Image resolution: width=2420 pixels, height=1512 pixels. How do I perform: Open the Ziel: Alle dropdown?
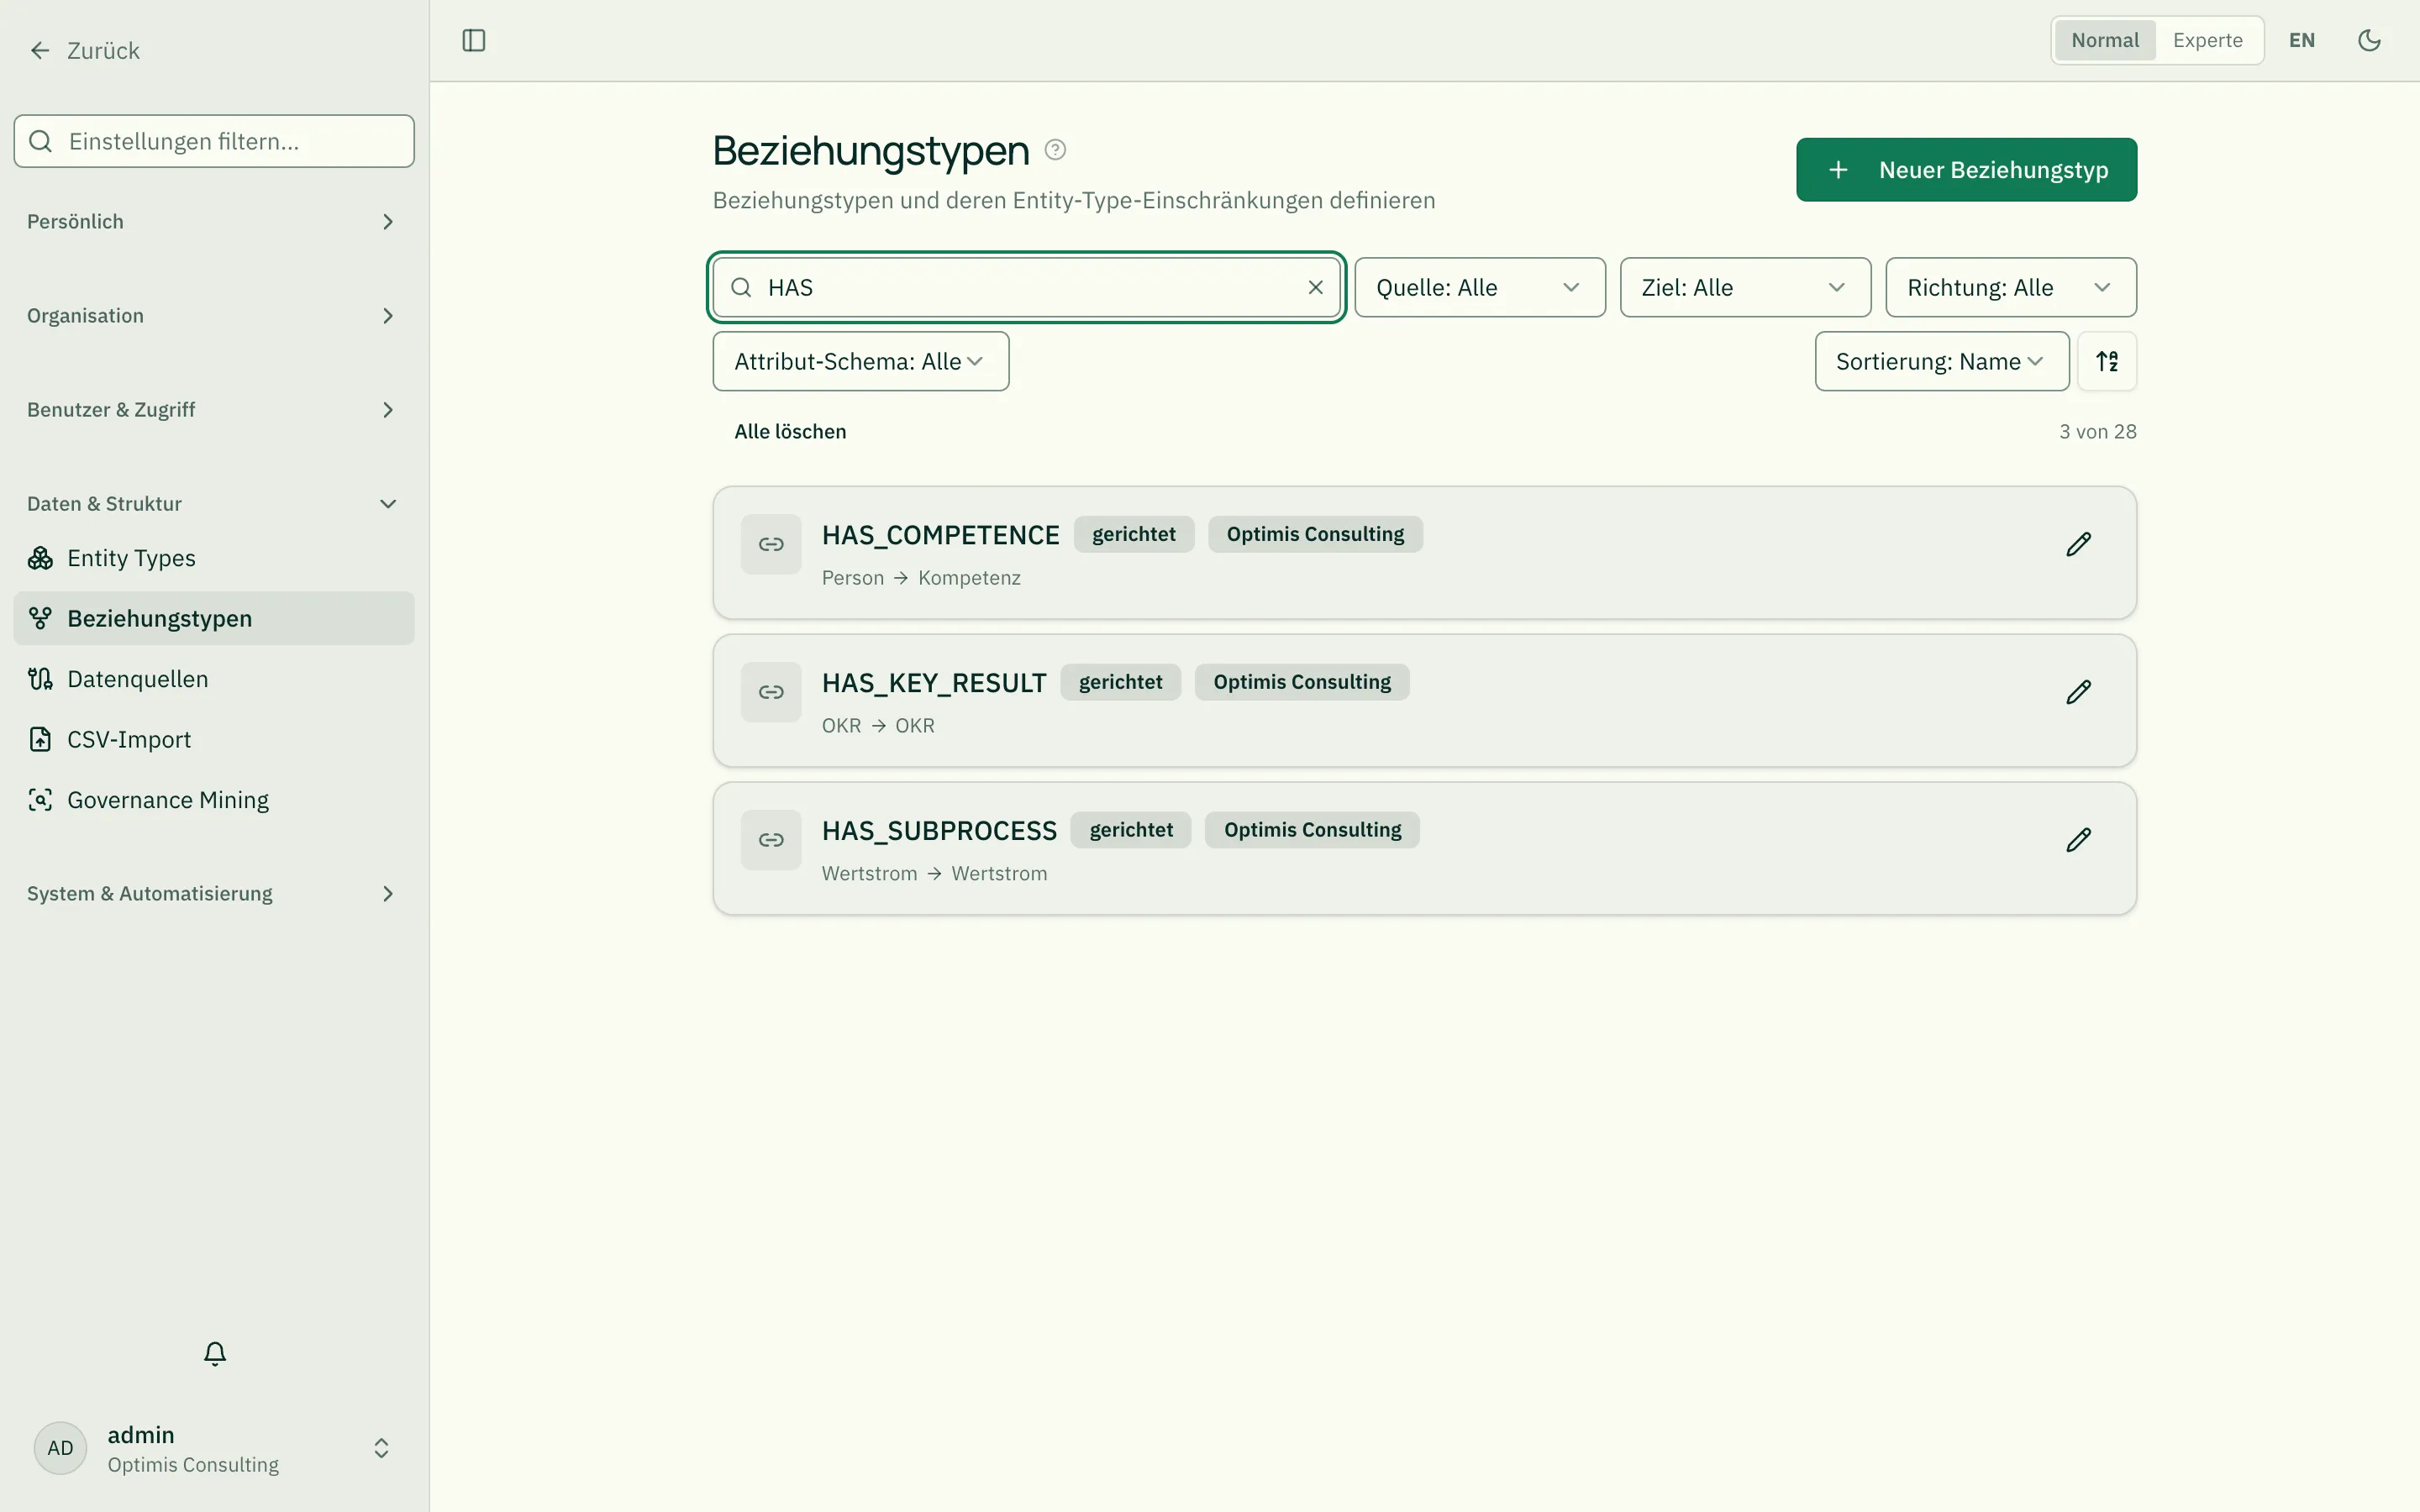coord(1745,288)
